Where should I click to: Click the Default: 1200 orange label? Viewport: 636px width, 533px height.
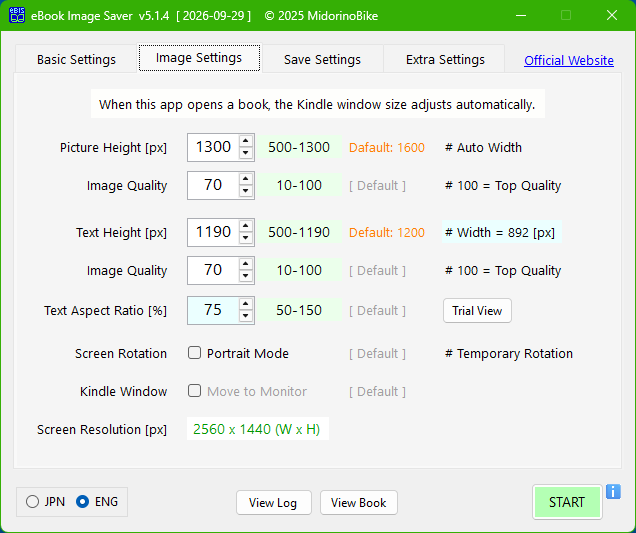pyautogui.click(x=387, y=232)
